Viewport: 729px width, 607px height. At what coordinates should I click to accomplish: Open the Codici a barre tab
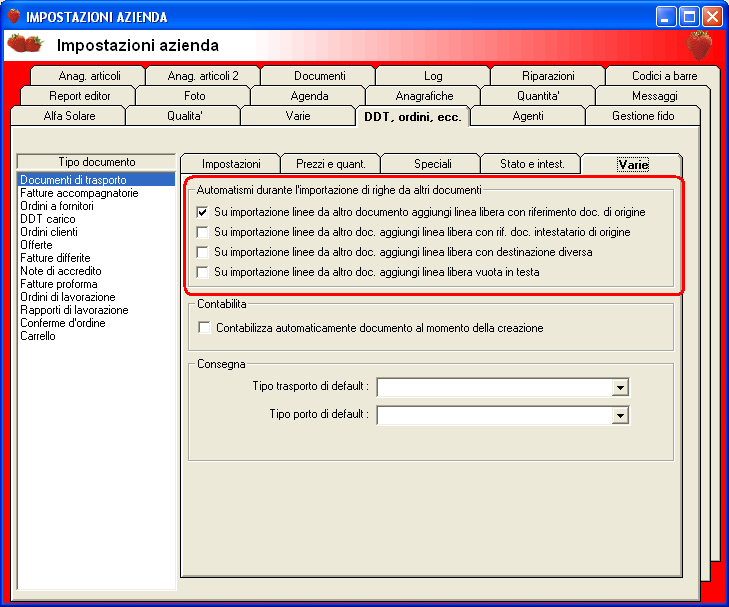click(x=664, y=76)
